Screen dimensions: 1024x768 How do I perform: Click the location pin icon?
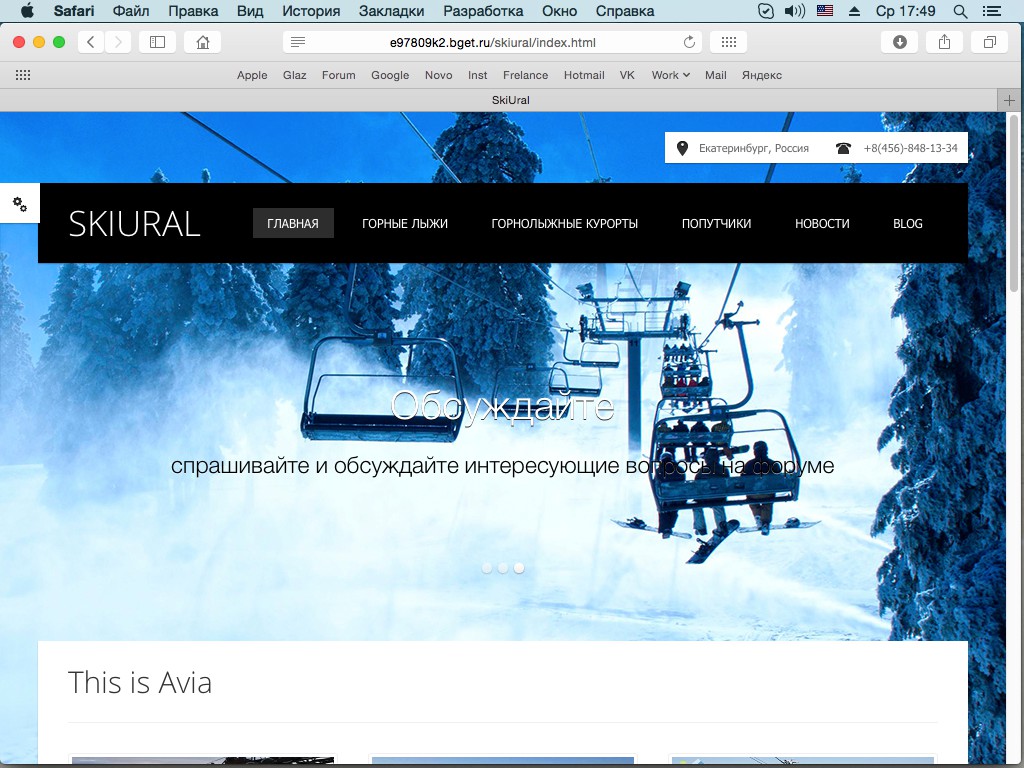[682, 148]
